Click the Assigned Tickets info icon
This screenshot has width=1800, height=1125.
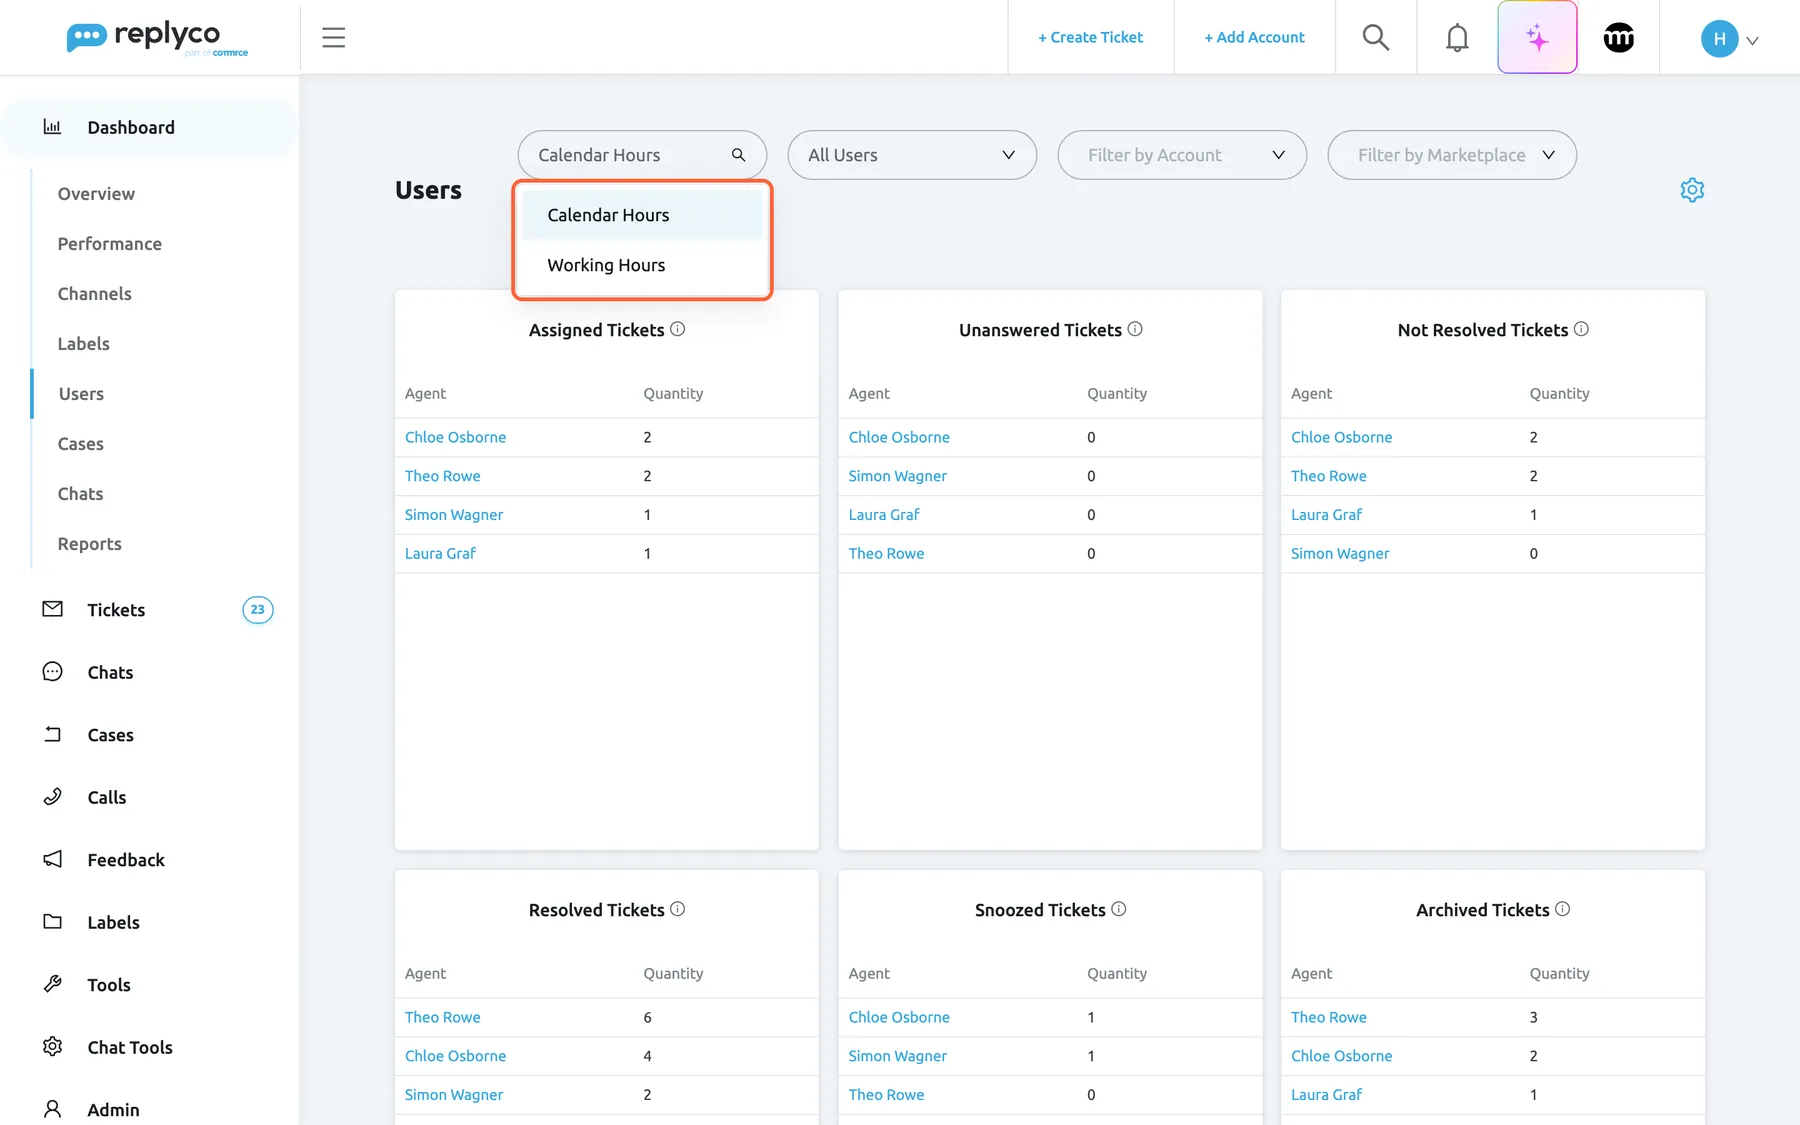point(678,329)
